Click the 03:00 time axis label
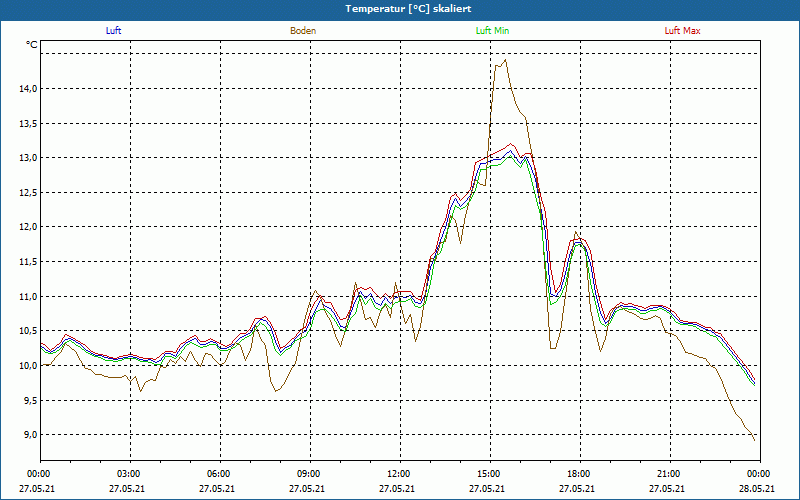This screenshot has width=800, height=500. (127, 474)
